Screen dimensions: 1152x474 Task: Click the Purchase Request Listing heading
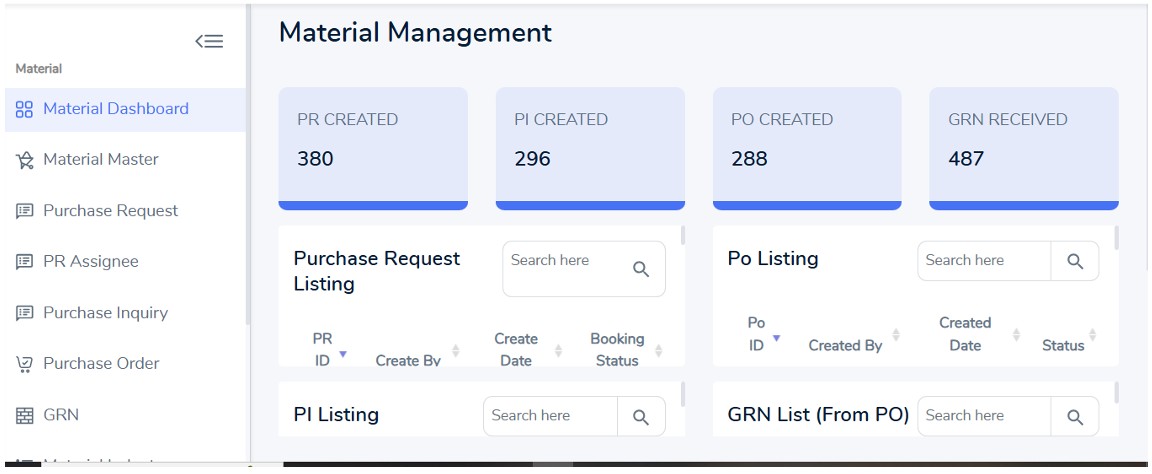coord(377,271)
